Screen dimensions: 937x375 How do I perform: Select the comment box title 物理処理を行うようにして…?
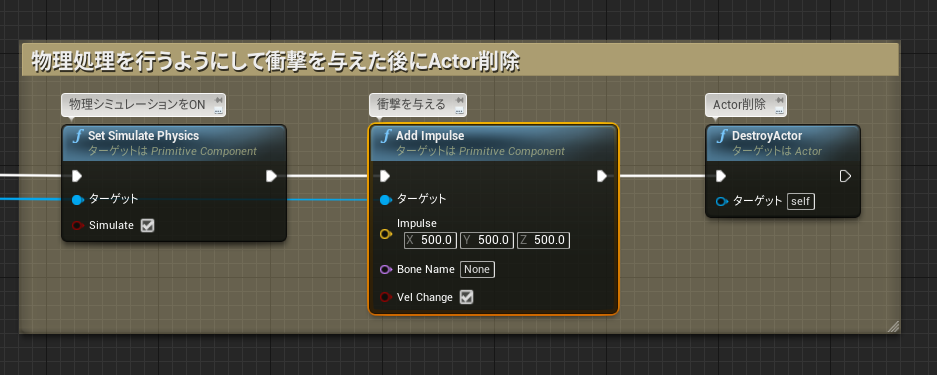275,61
